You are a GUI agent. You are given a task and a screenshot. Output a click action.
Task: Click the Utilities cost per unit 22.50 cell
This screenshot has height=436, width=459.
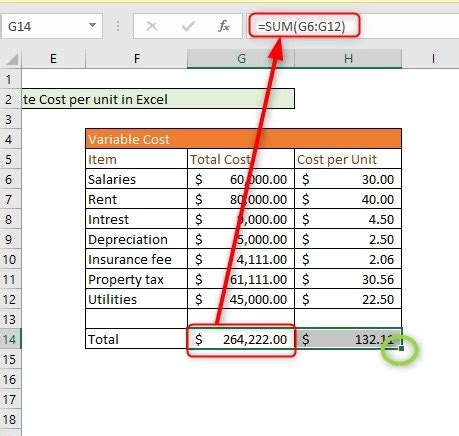click(348, 299)
